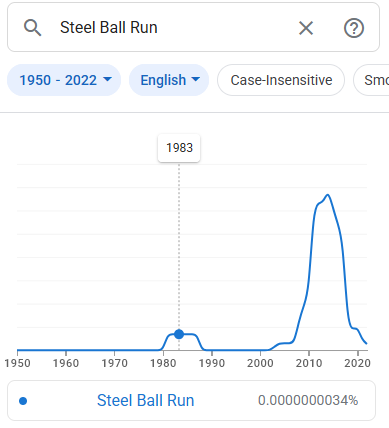This screenshot has width=389, height=428.
Task: Click the 2020 x-axis label
Action: pos(357,363)
